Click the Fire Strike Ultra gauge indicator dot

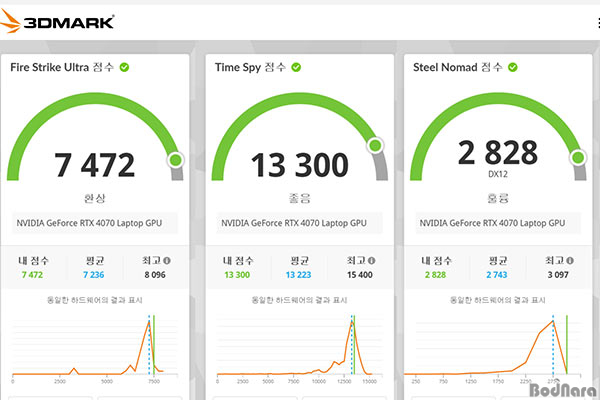coord(176,160)
